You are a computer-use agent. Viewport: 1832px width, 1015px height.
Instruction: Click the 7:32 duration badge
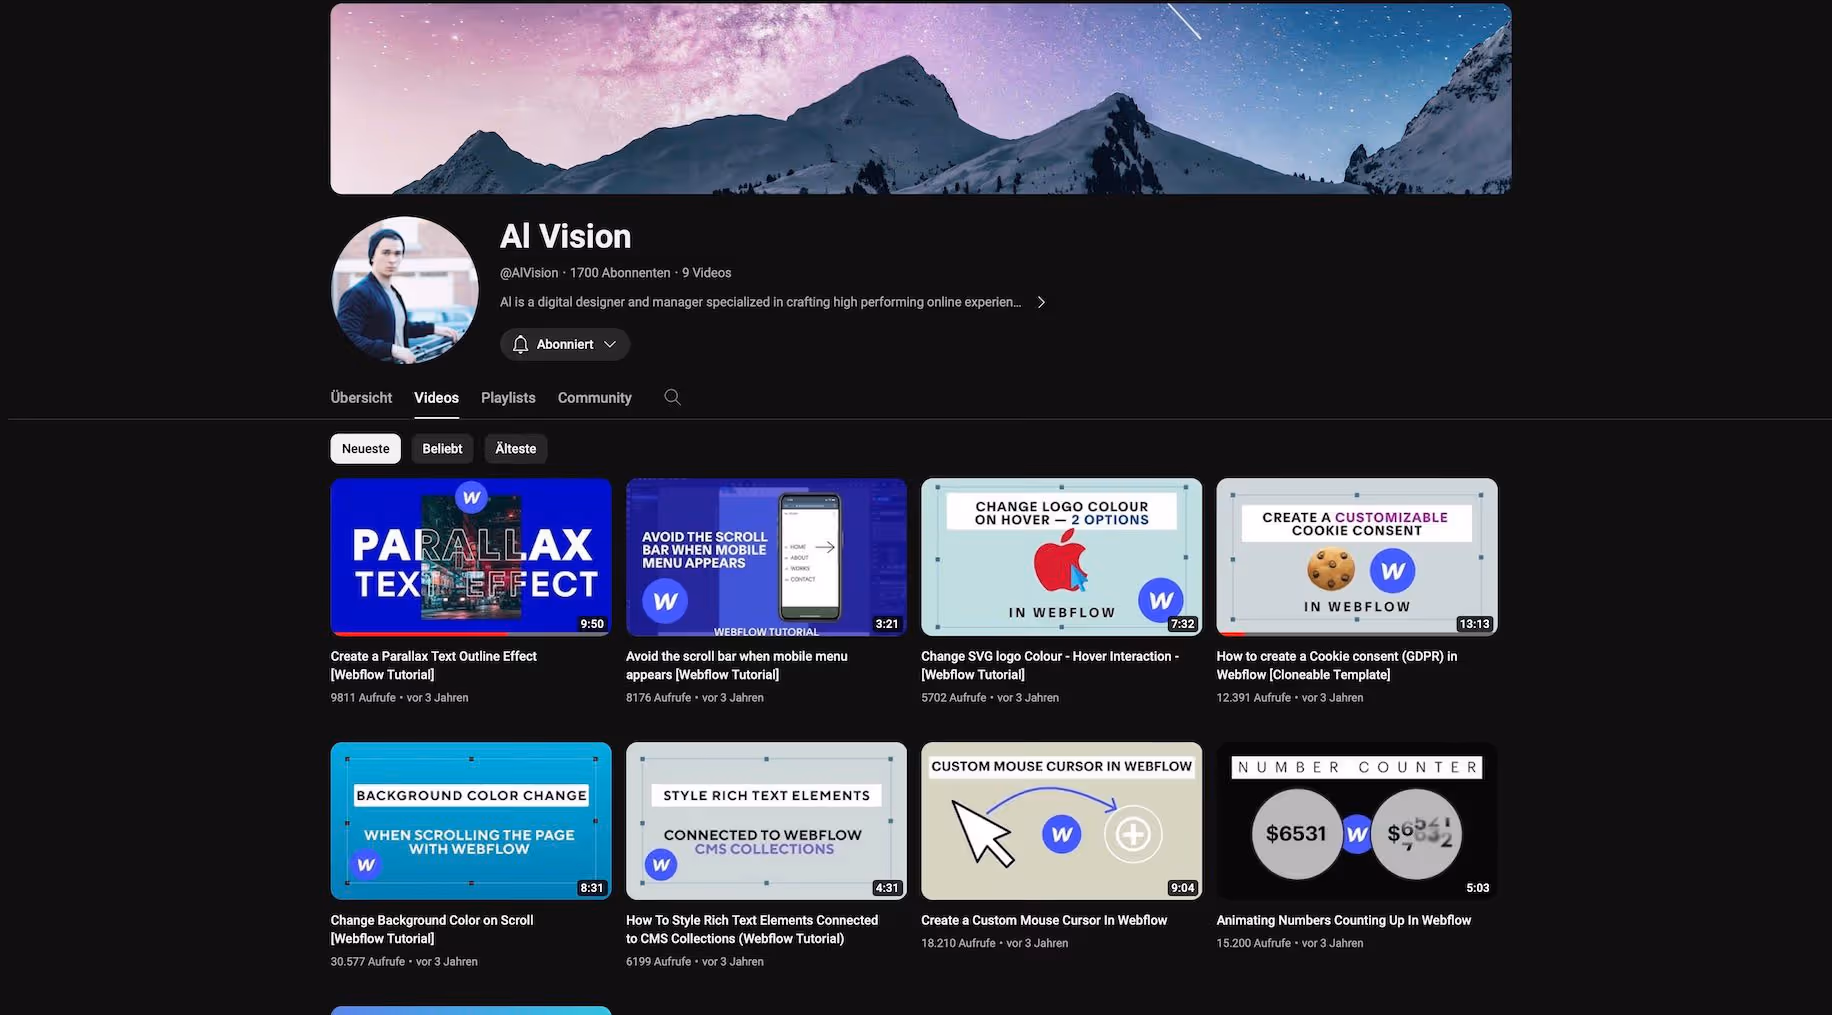coord(1182,624)
